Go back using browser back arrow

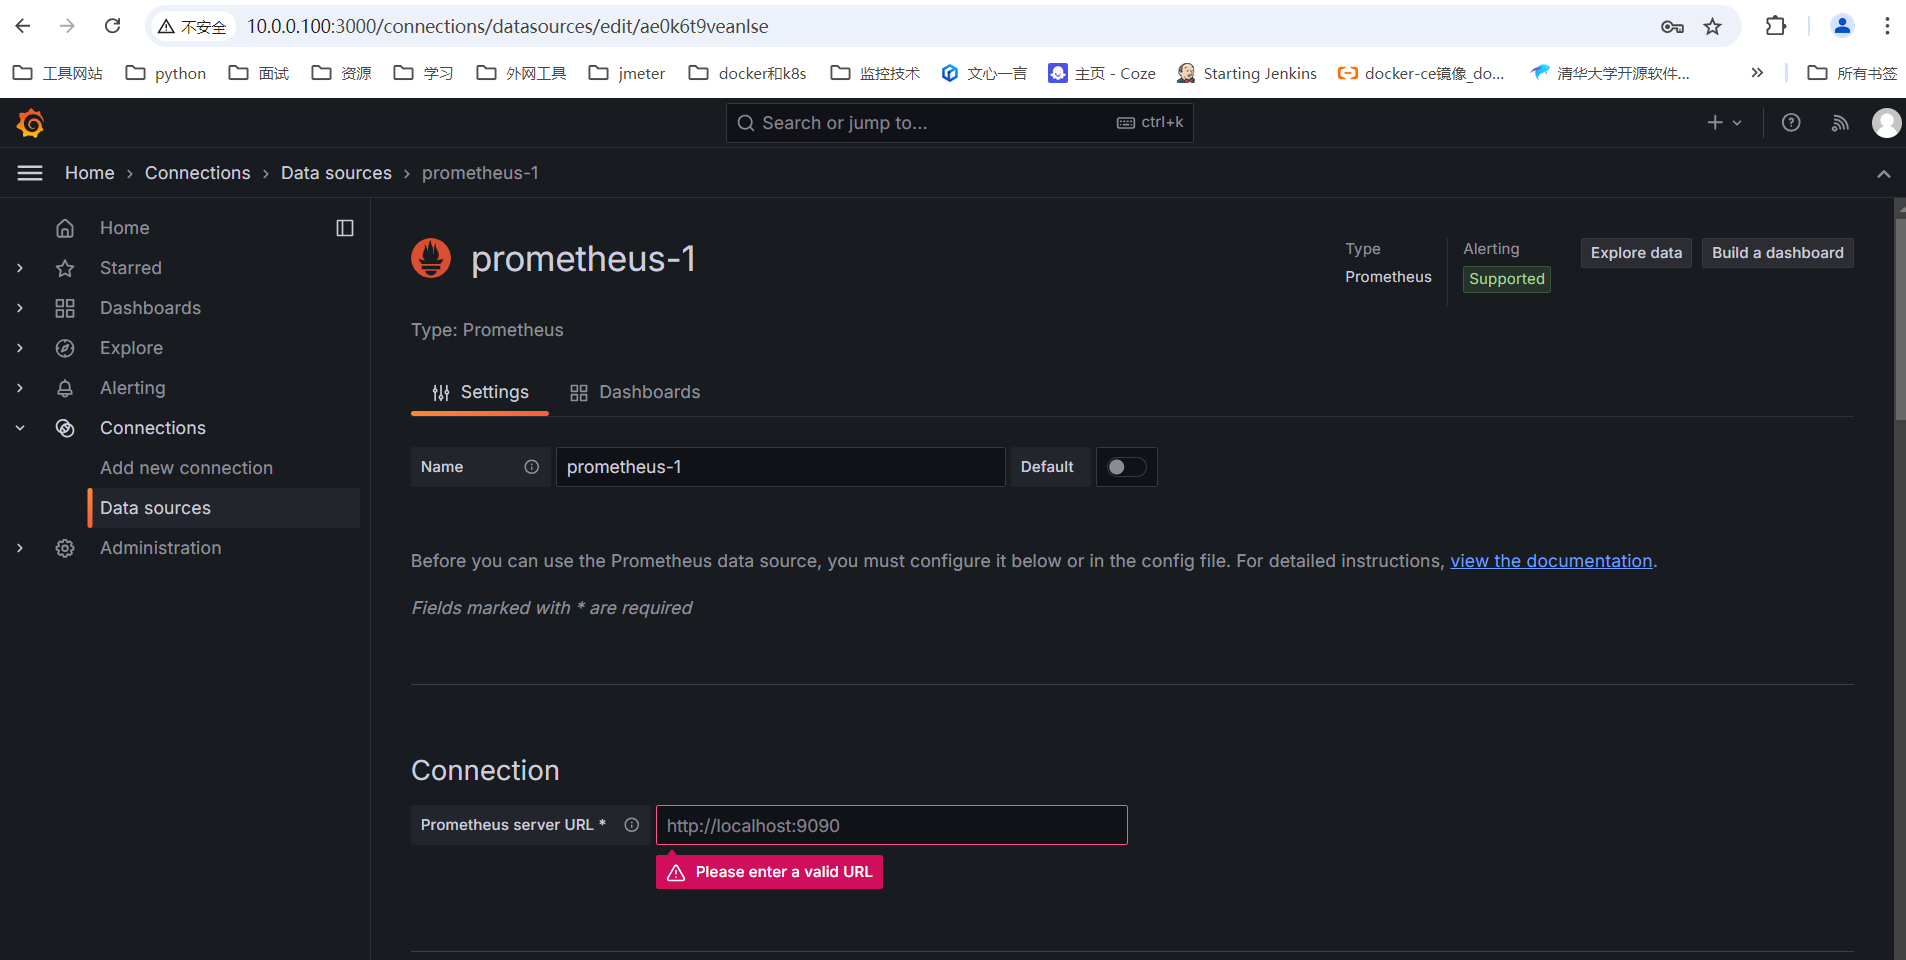pyautogui.click(x=23, y=26)
